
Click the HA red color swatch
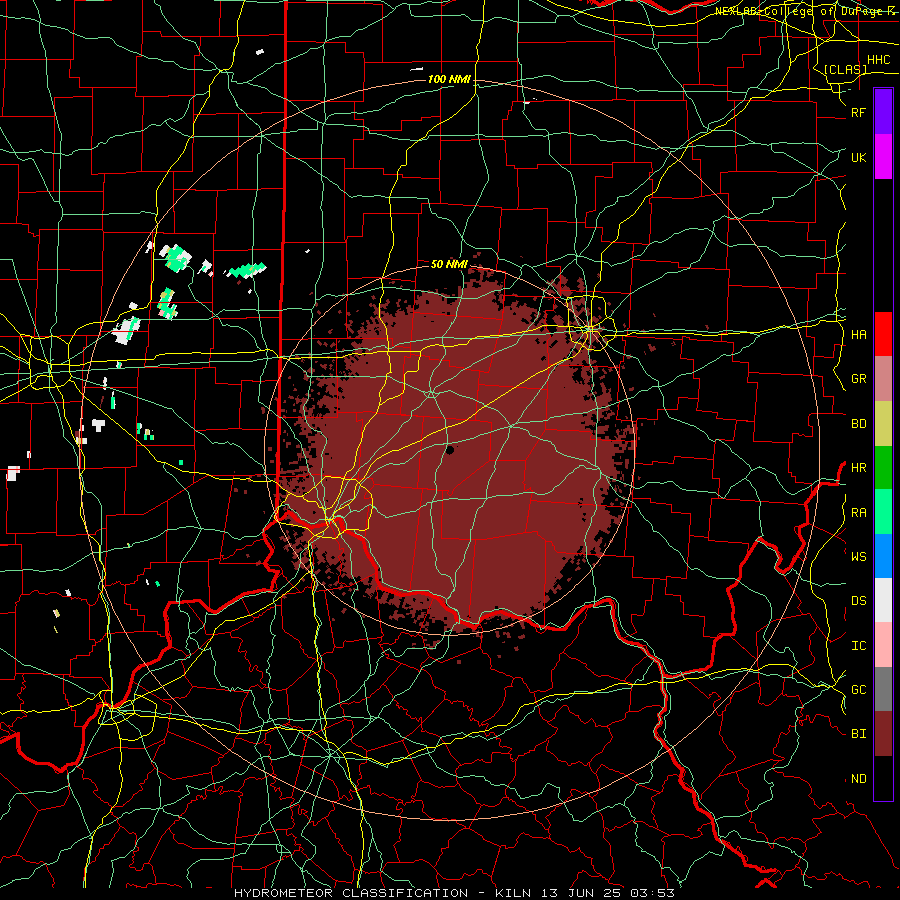click(x=883, y=334)
